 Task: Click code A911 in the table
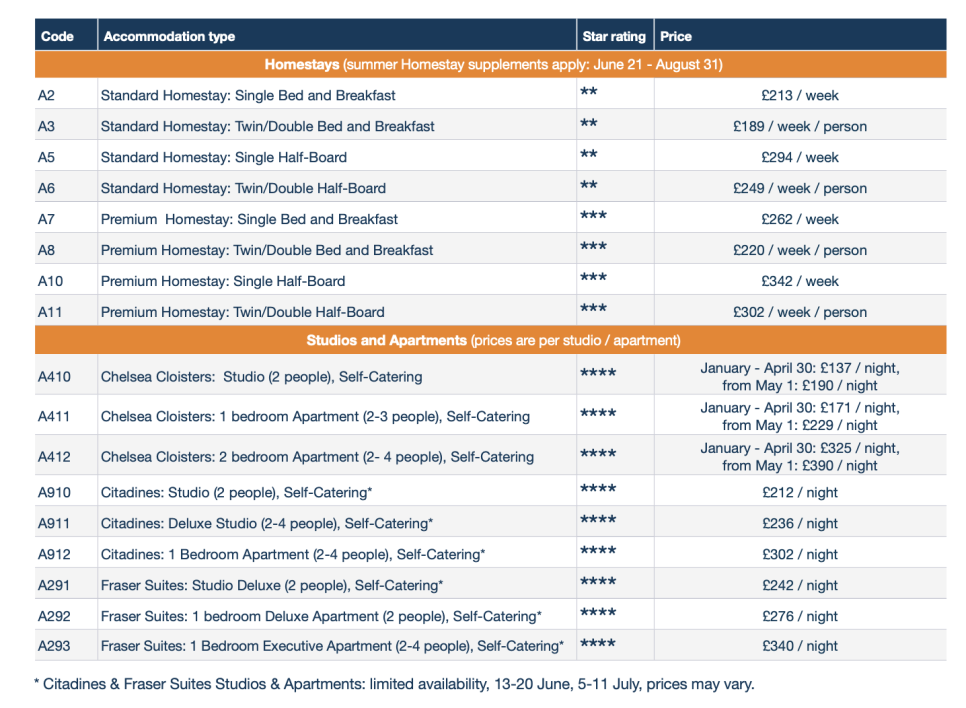54,523
